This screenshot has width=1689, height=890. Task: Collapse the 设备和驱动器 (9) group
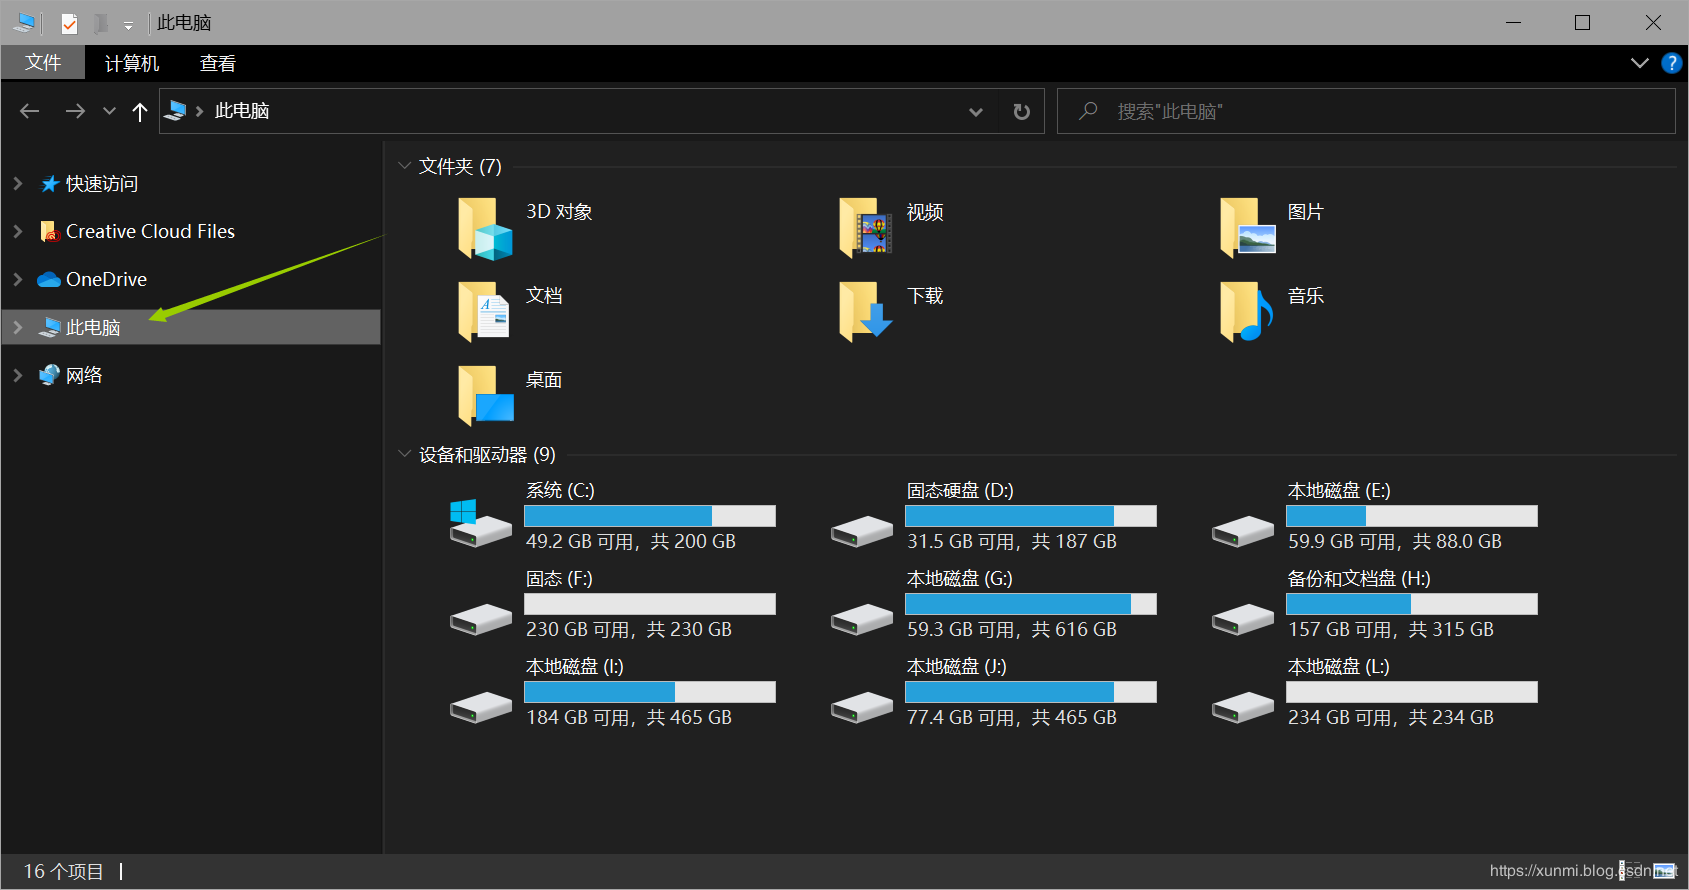click(x=404, y=454)
